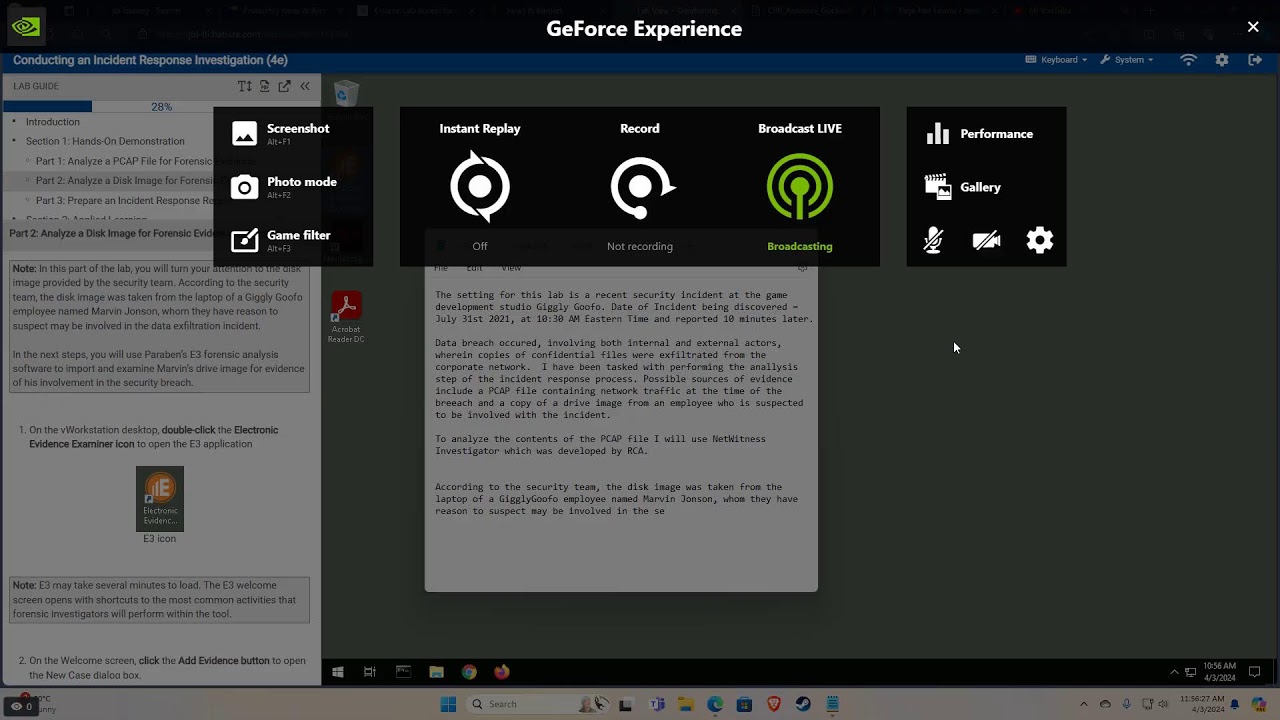Open the remote desktop Start menu
The image size is (1280, 720).
coord(338,672)
